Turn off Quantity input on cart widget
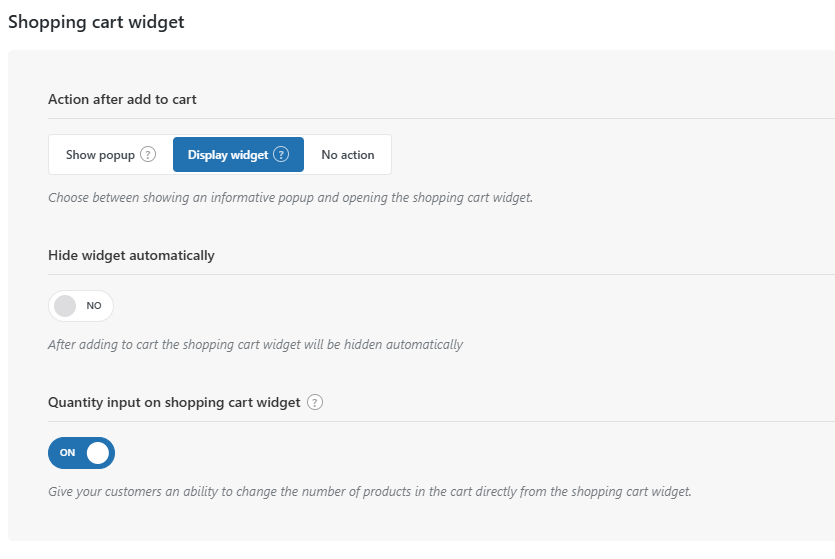The height and width of the screenshot is (559, 835). [x=81, y=453]
